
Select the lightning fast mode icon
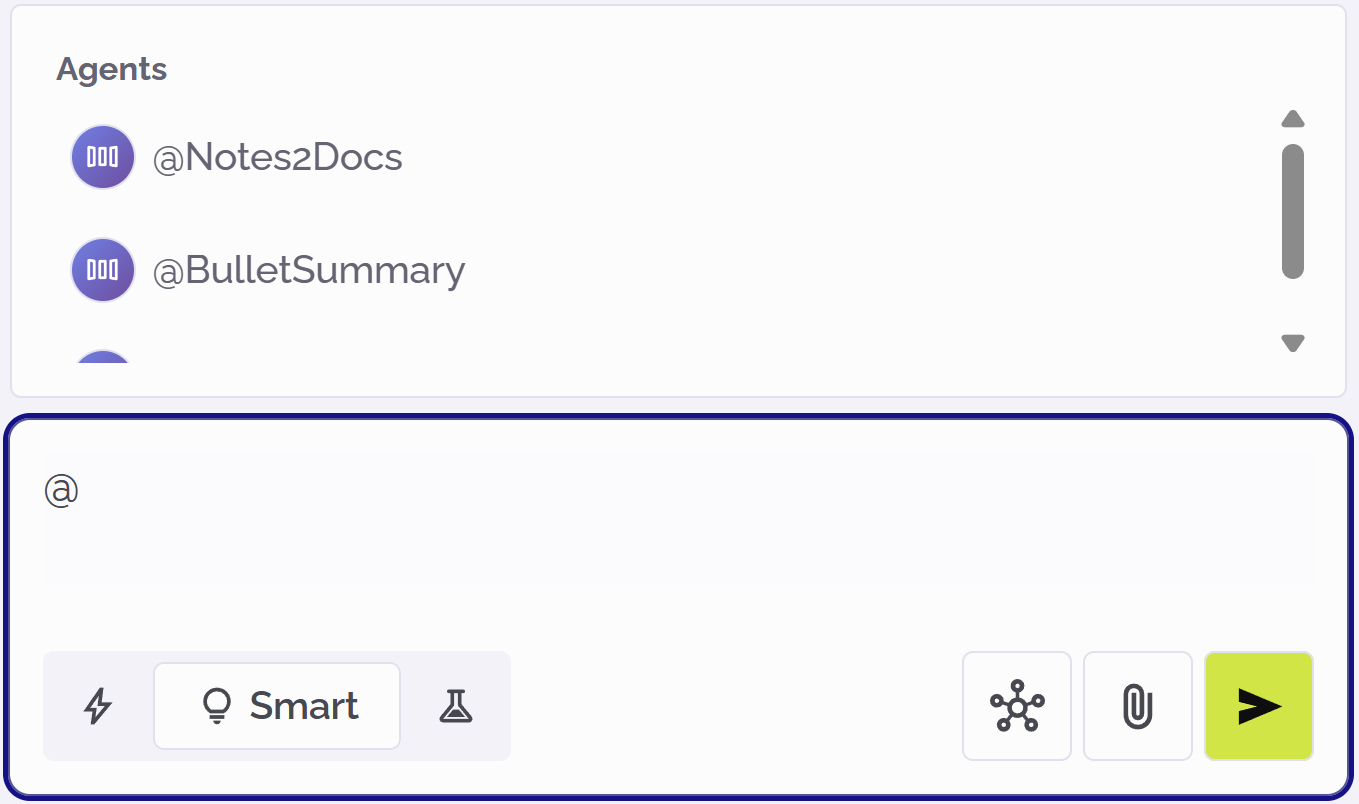tap(97, 706)
